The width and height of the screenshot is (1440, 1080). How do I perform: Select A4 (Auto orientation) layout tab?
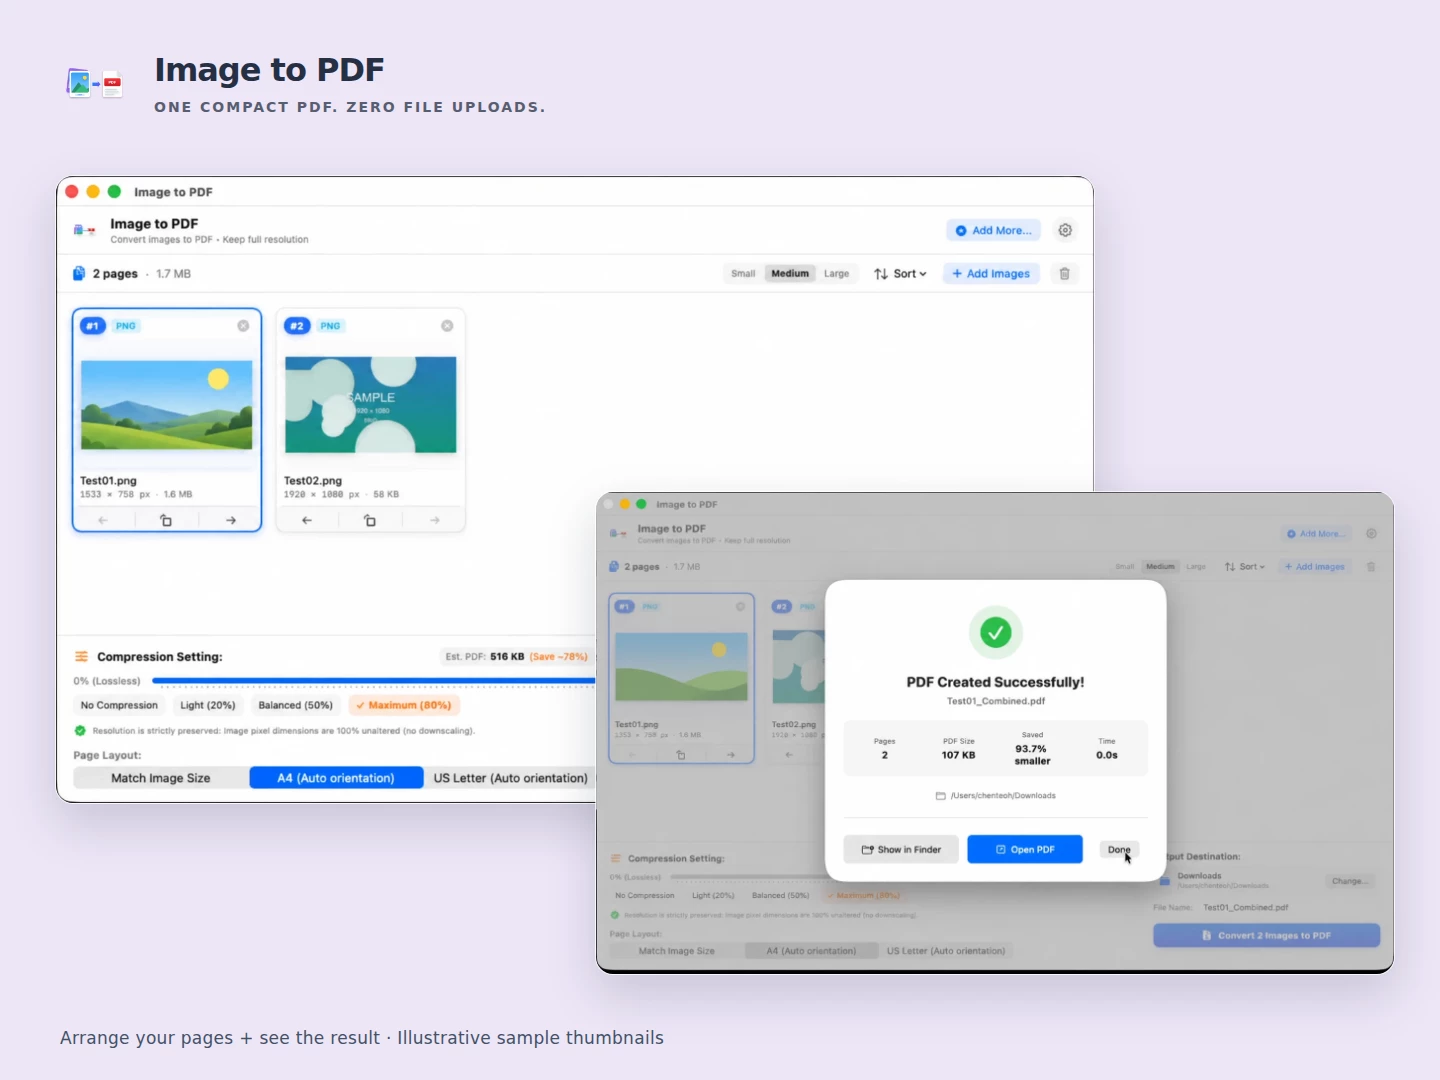(x=336, y=778)
